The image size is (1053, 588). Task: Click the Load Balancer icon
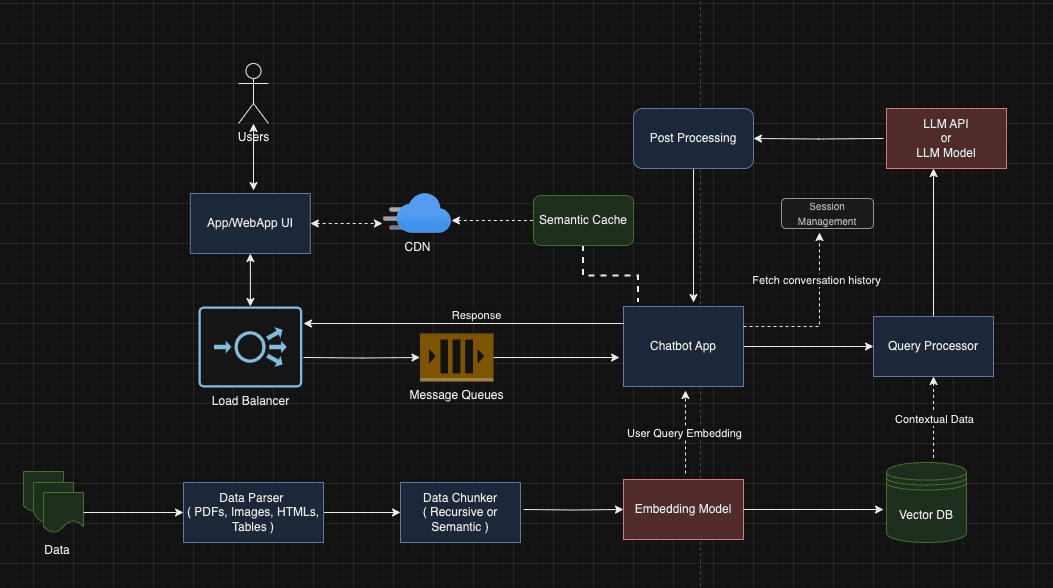250,347
